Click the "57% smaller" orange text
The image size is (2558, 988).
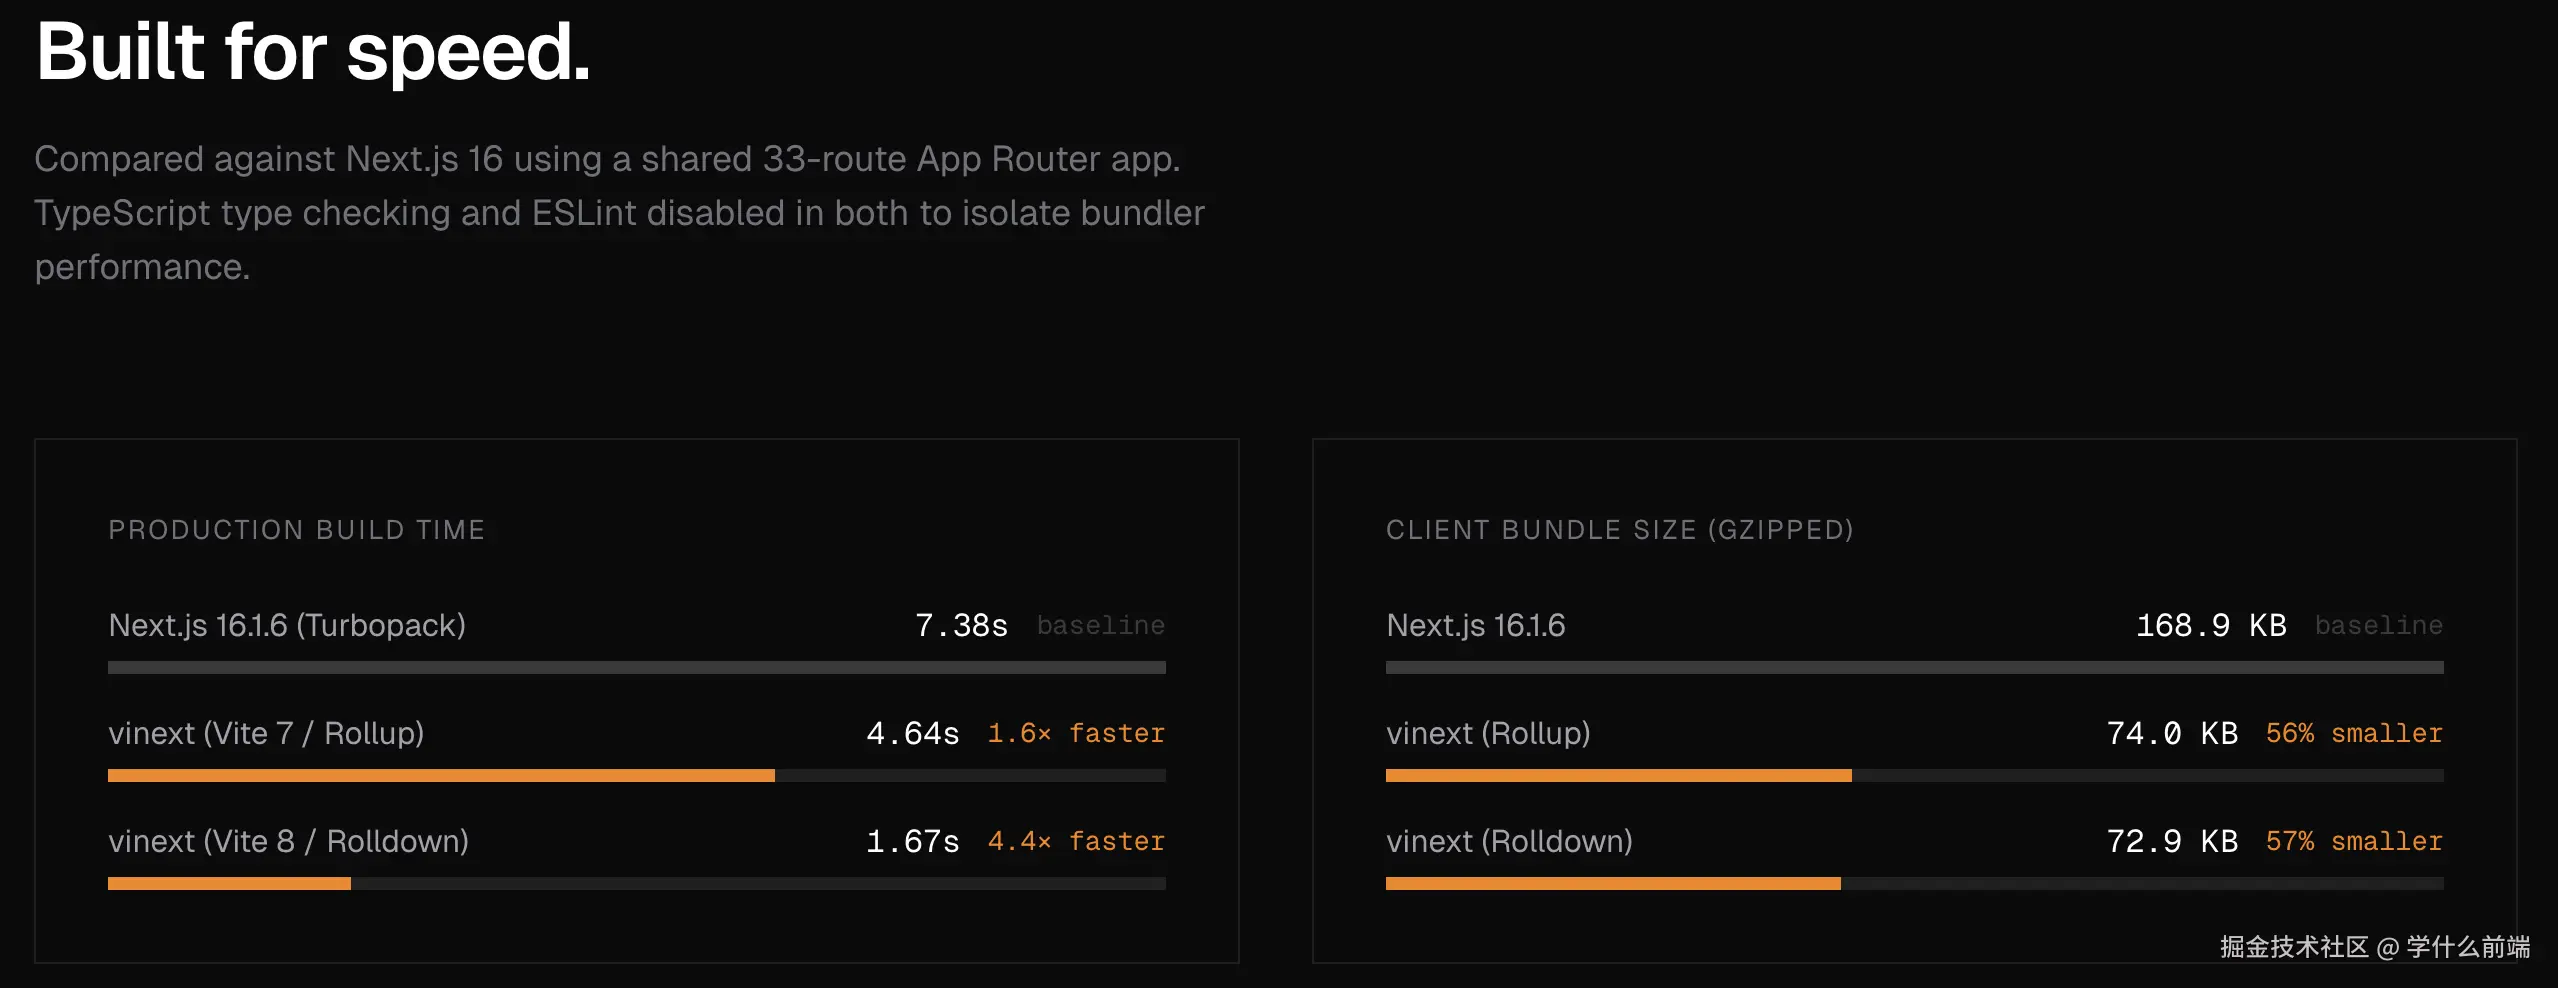2353,841
